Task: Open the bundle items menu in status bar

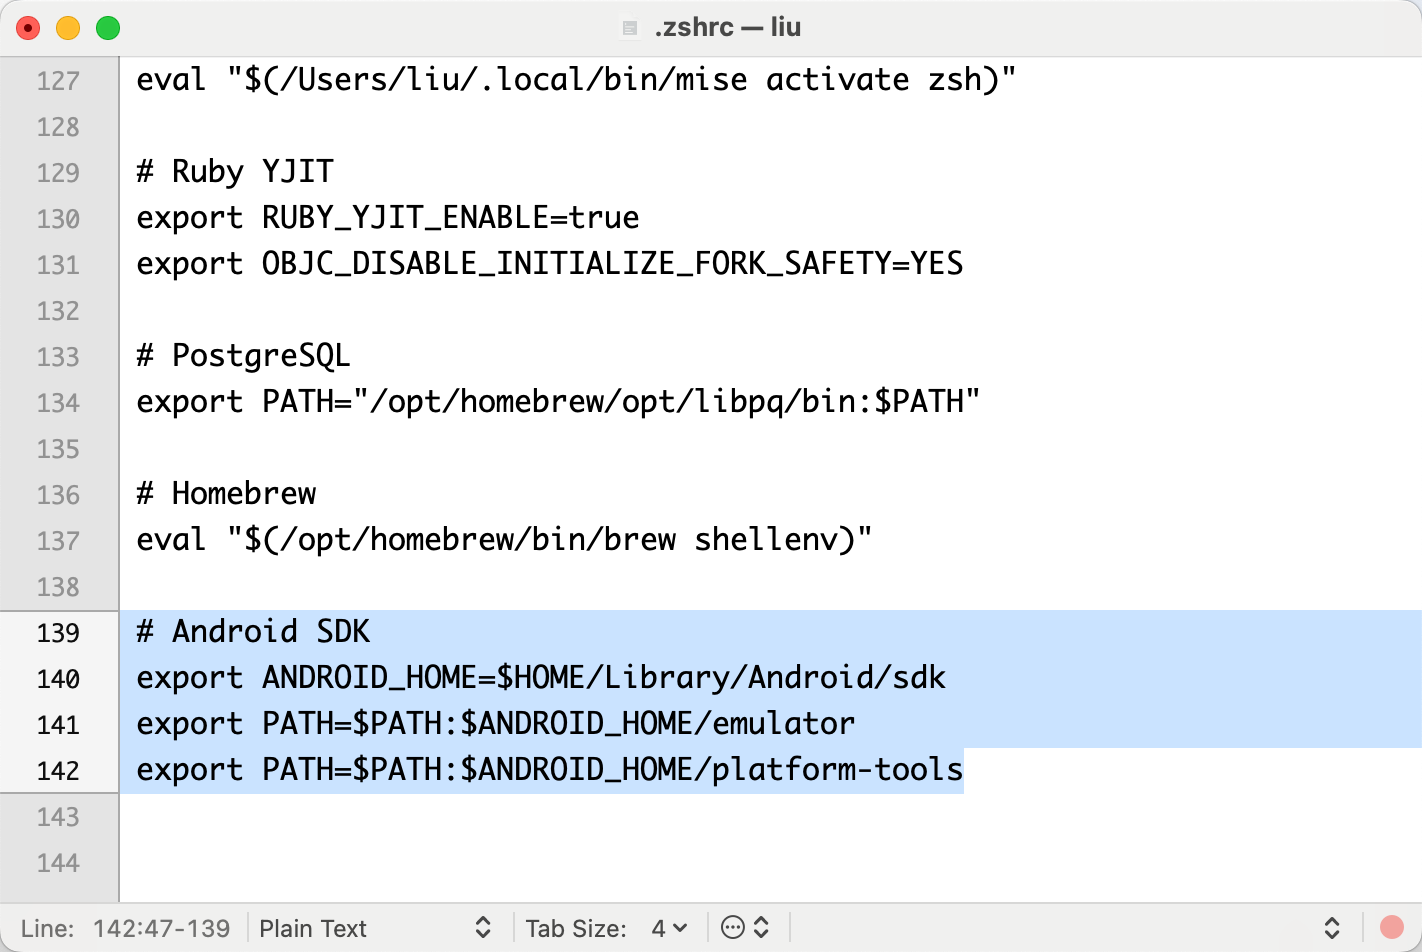Action: [745, 928]
